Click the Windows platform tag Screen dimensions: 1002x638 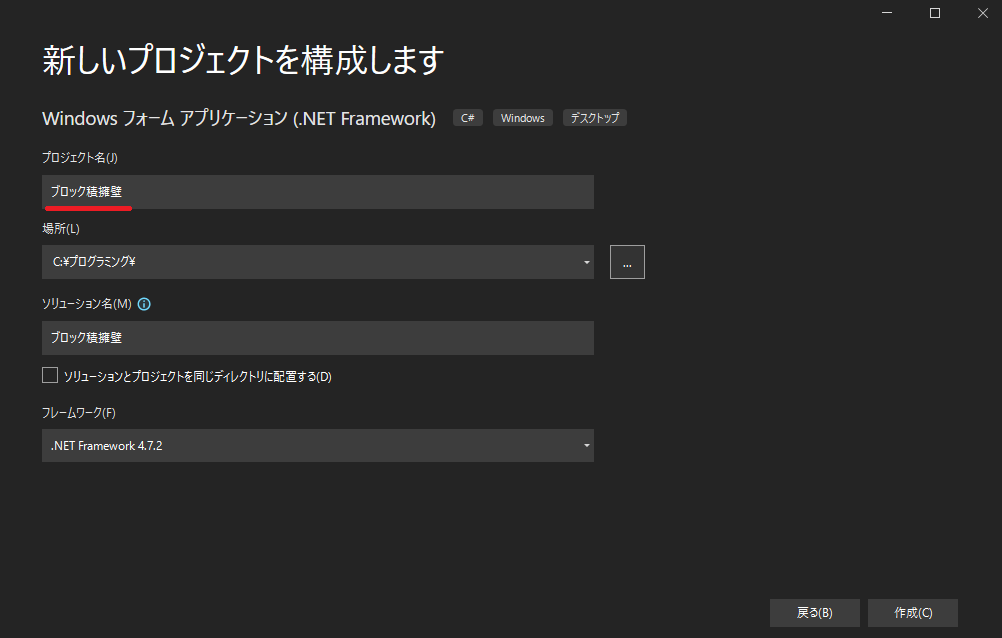coord(523,118)
